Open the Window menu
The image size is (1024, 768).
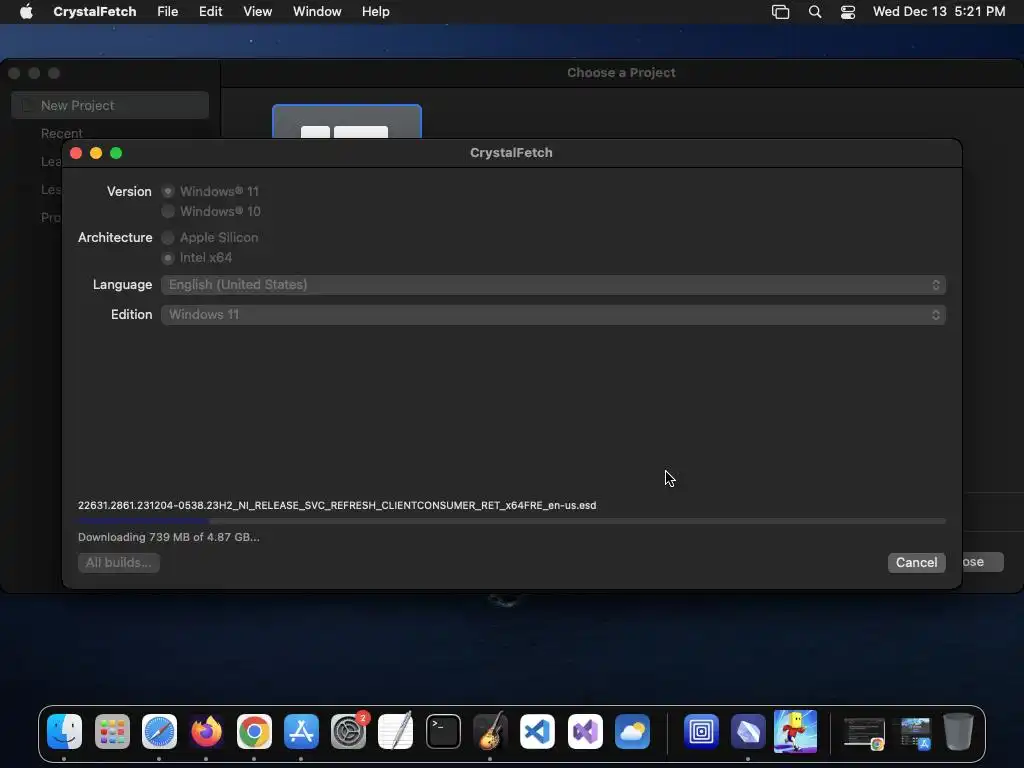coord(317,12)
